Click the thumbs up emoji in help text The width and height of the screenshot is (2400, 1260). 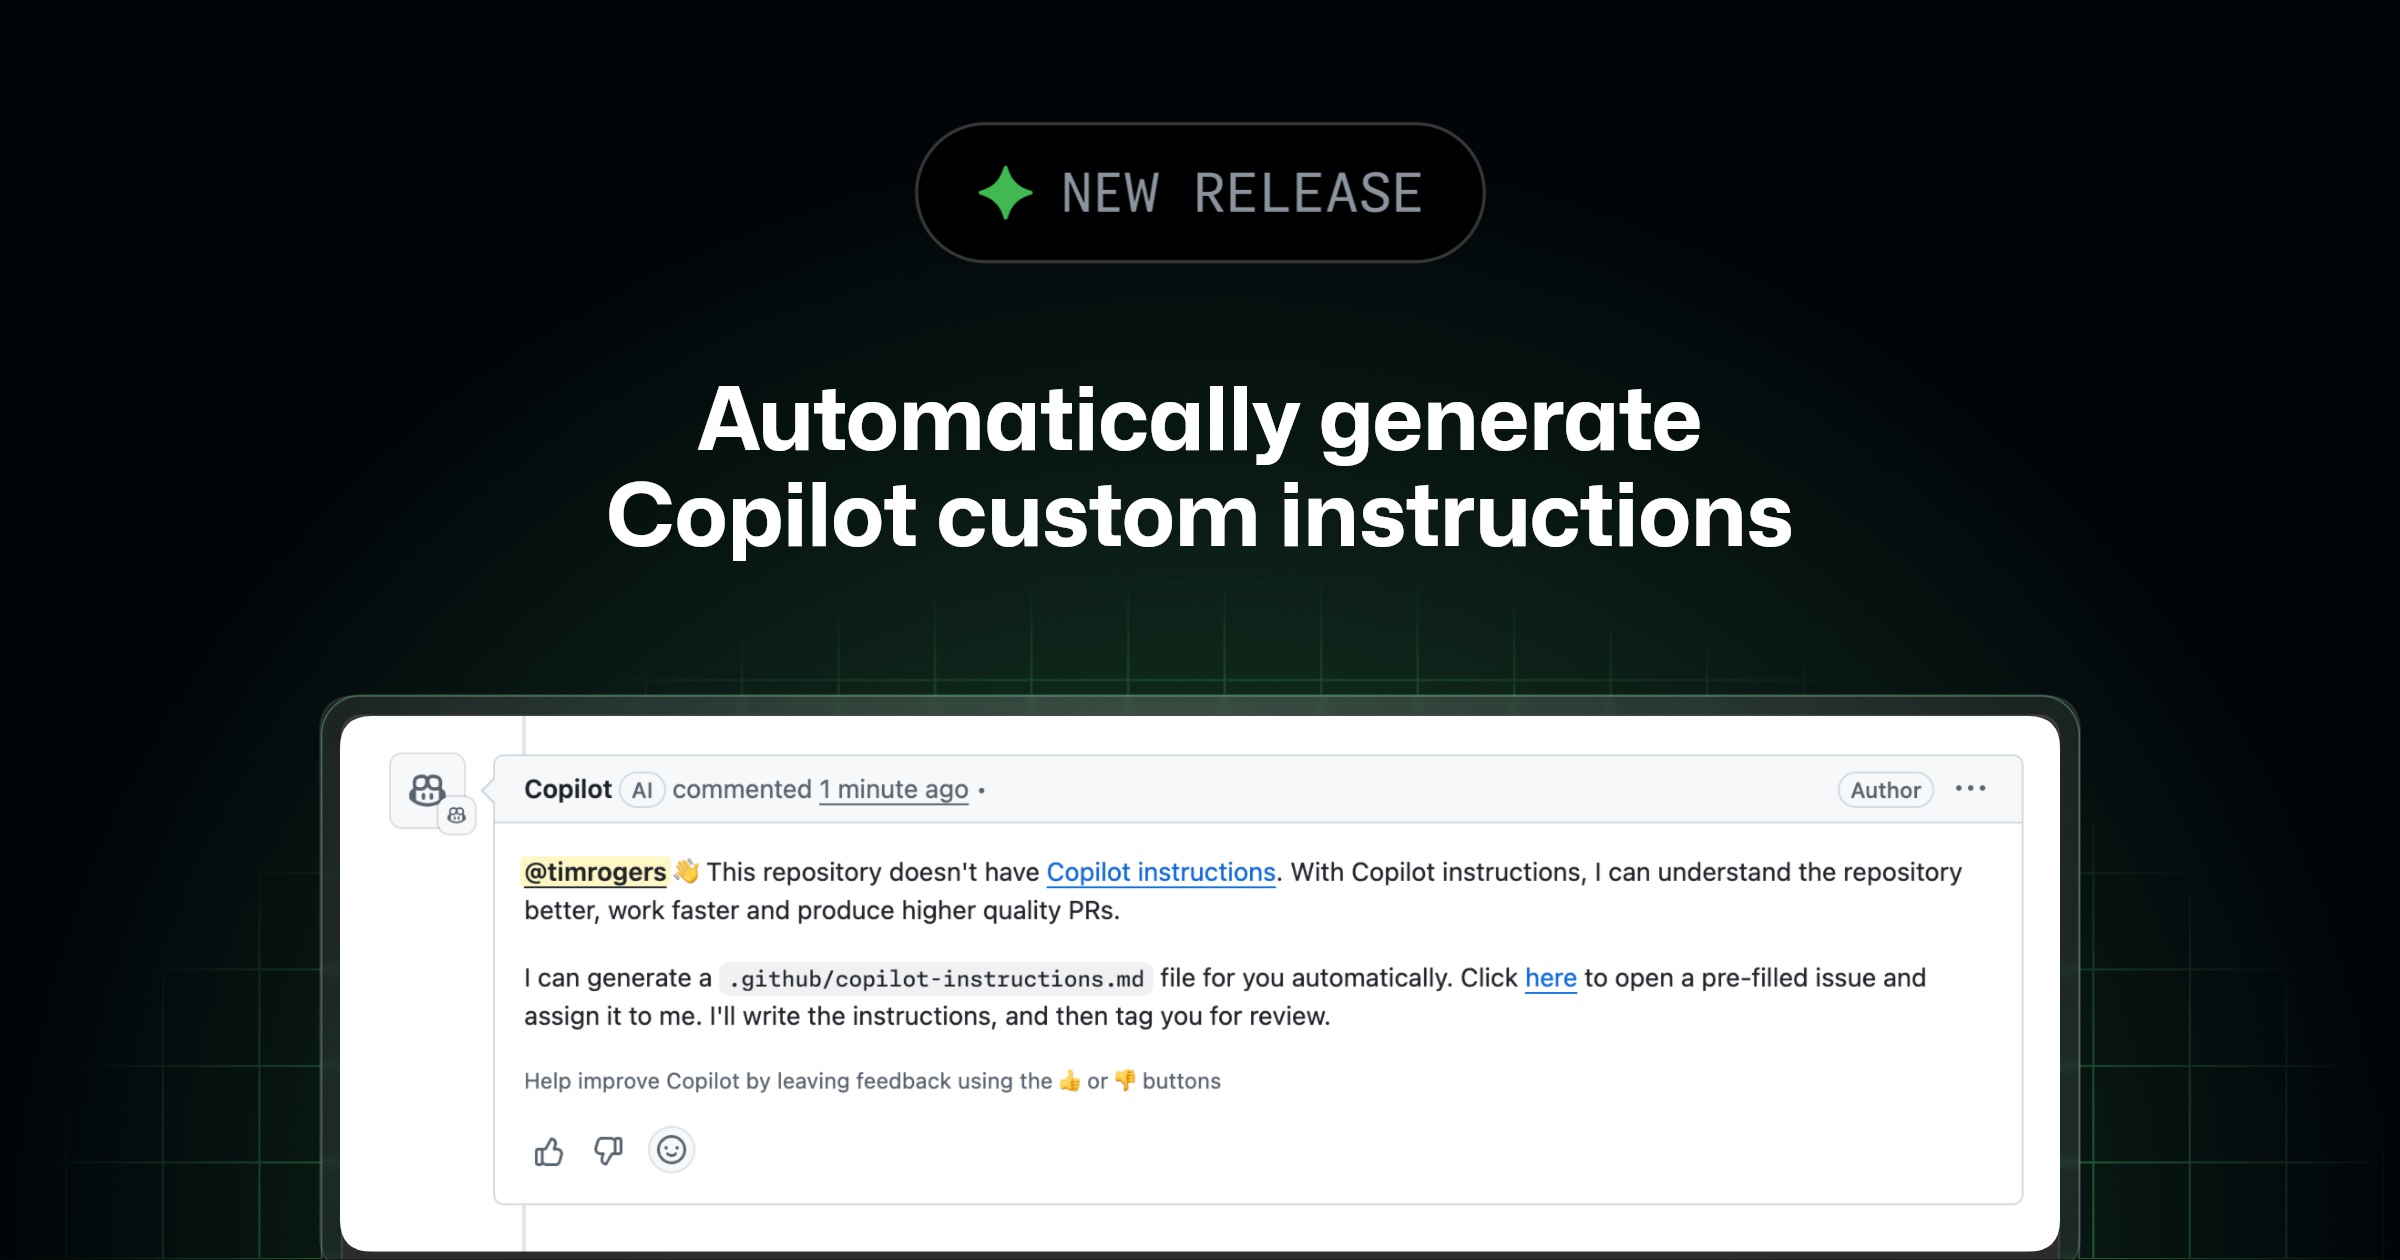[1069, 1081]
